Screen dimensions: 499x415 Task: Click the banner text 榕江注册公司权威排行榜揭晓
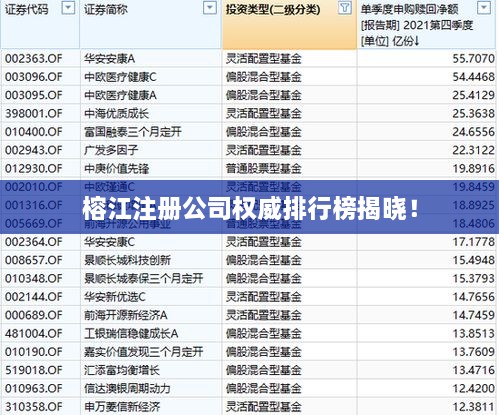pos(250,209)
